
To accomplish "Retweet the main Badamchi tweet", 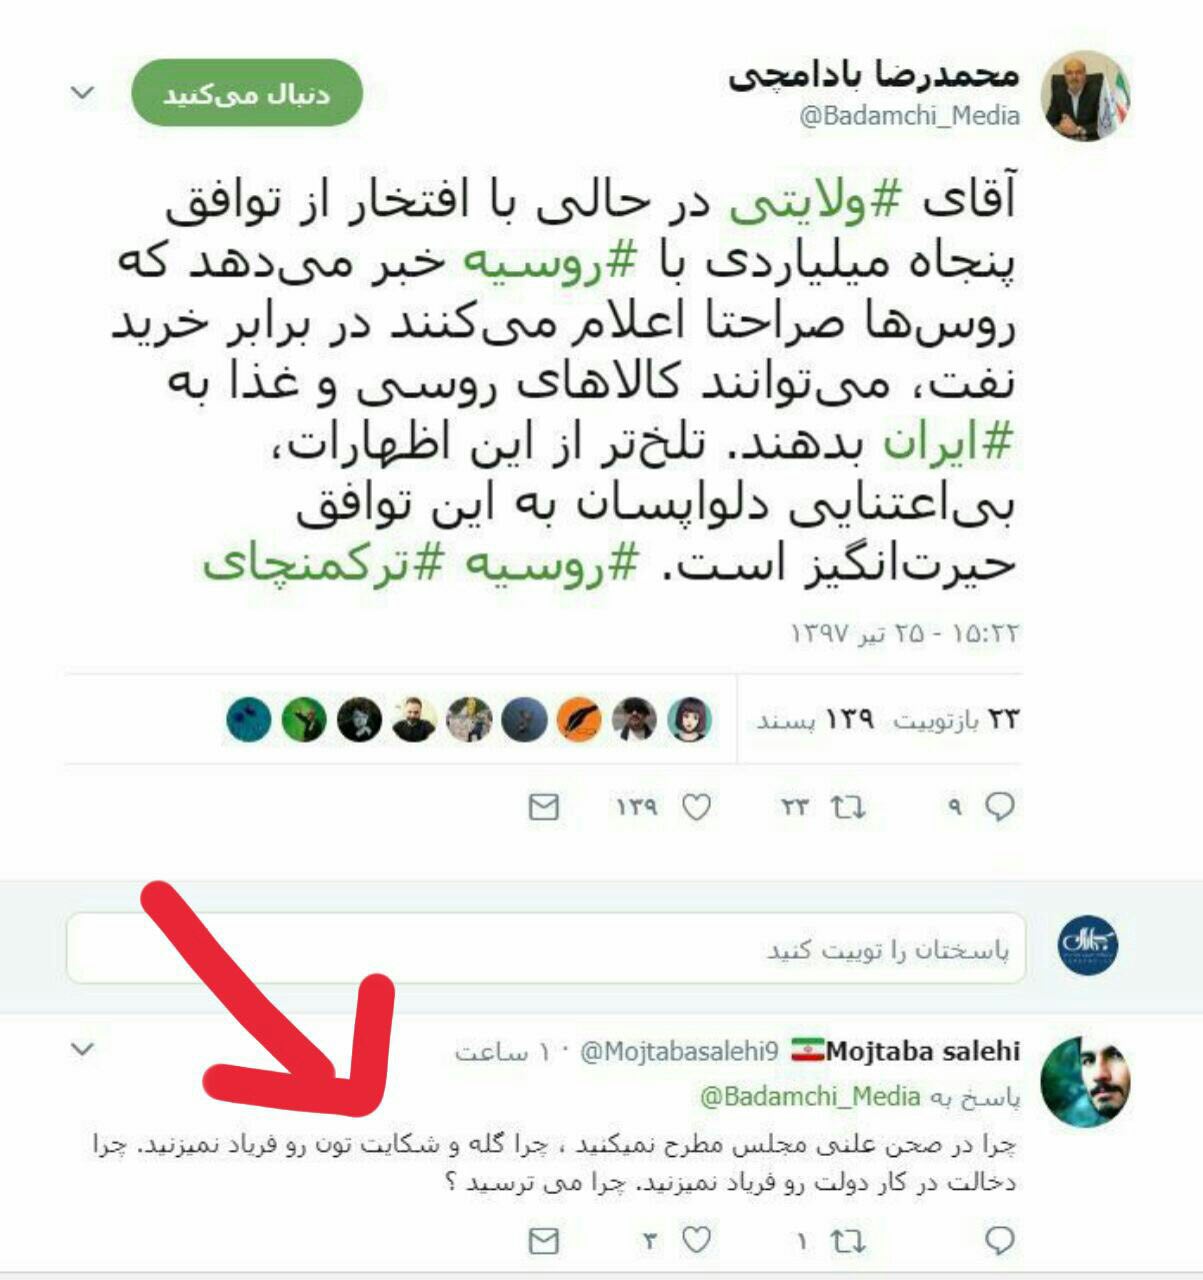I will point(847,807).
